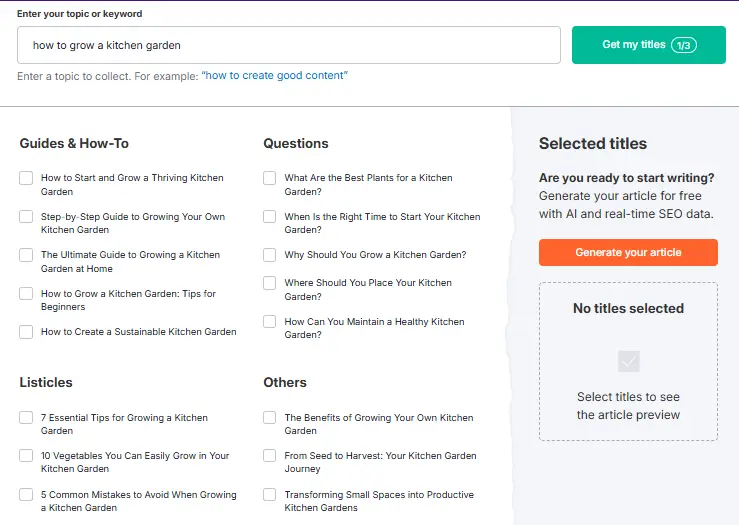Select "How to Create a Sustainable Kitchen Garden" checkbox
The height and width of the screenshot is (525, 739).
(x=26, y=332)
